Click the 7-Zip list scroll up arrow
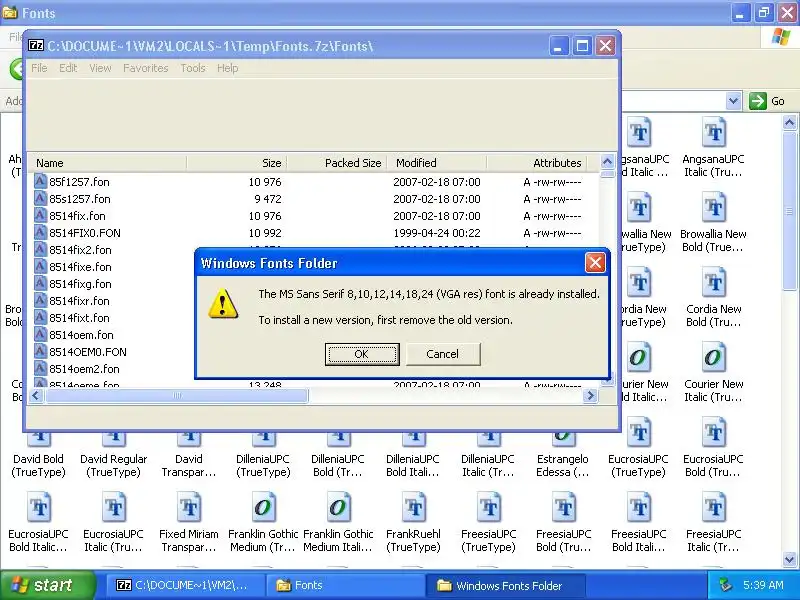The height and width of the screenshot is (600, 800). (x=607, y=162)
